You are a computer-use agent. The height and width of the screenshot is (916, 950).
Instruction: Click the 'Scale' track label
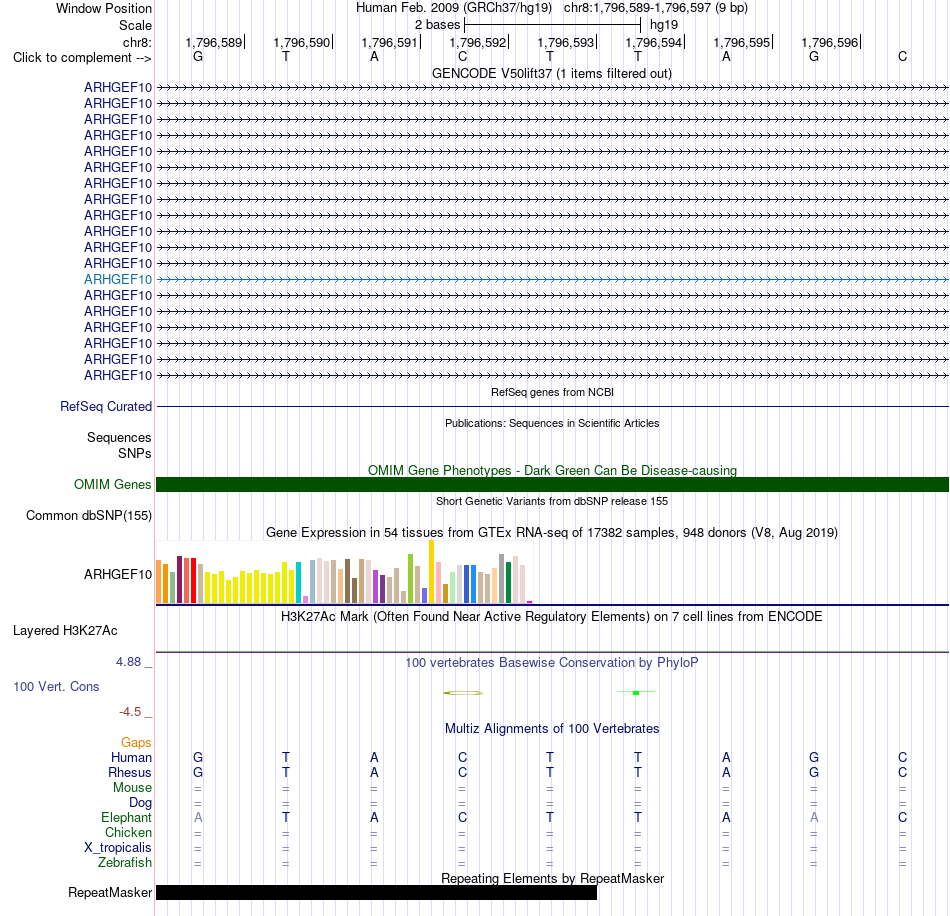tap(135, 25)
